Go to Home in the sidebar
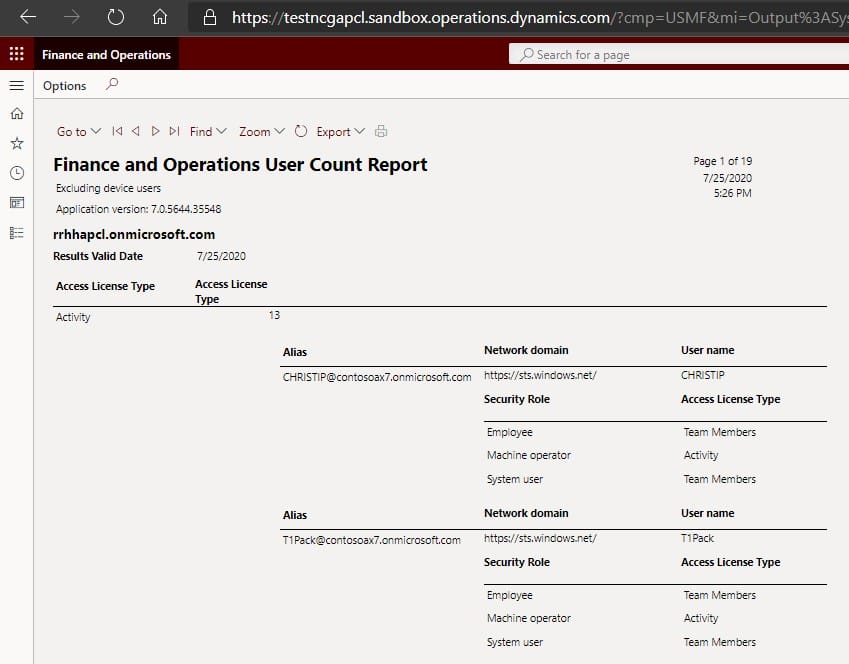The width and height of the screenshot is (849, 664). coord(16,115)
